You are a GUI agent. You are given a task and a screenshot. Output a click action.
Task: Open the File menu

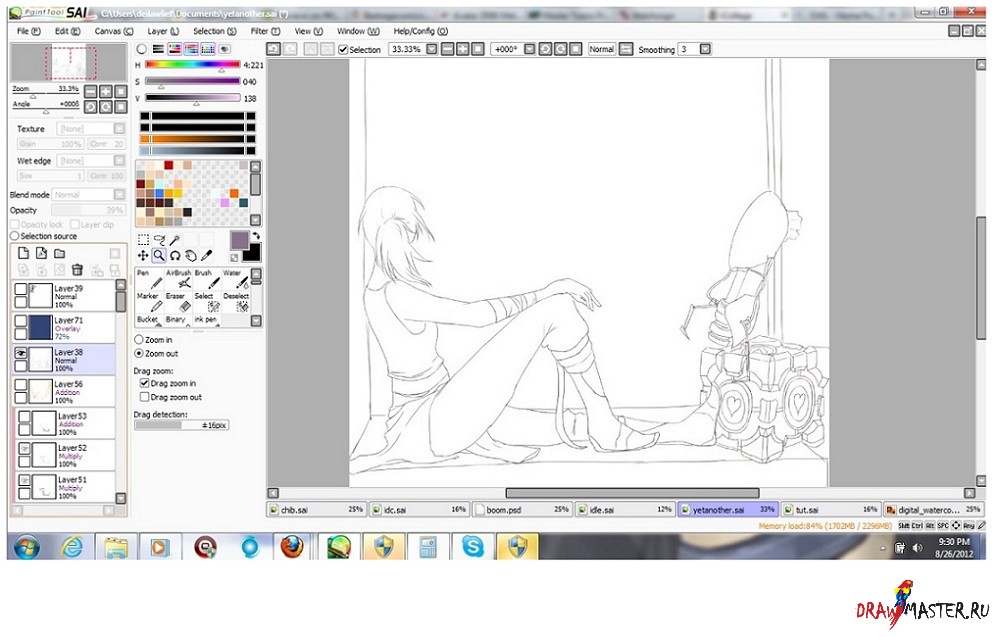pos(28,31)
